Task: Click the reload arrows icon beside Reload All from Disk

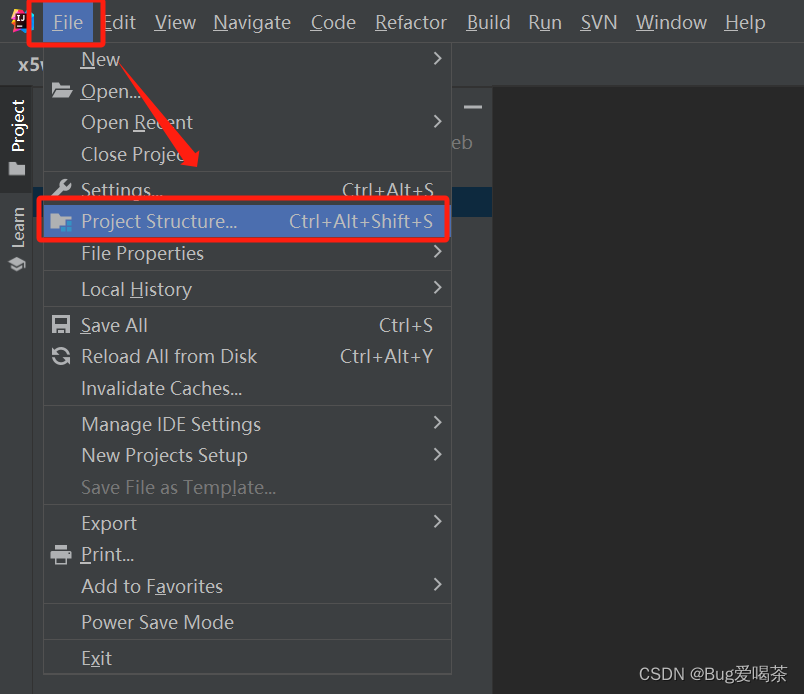Action: (61, 356)
